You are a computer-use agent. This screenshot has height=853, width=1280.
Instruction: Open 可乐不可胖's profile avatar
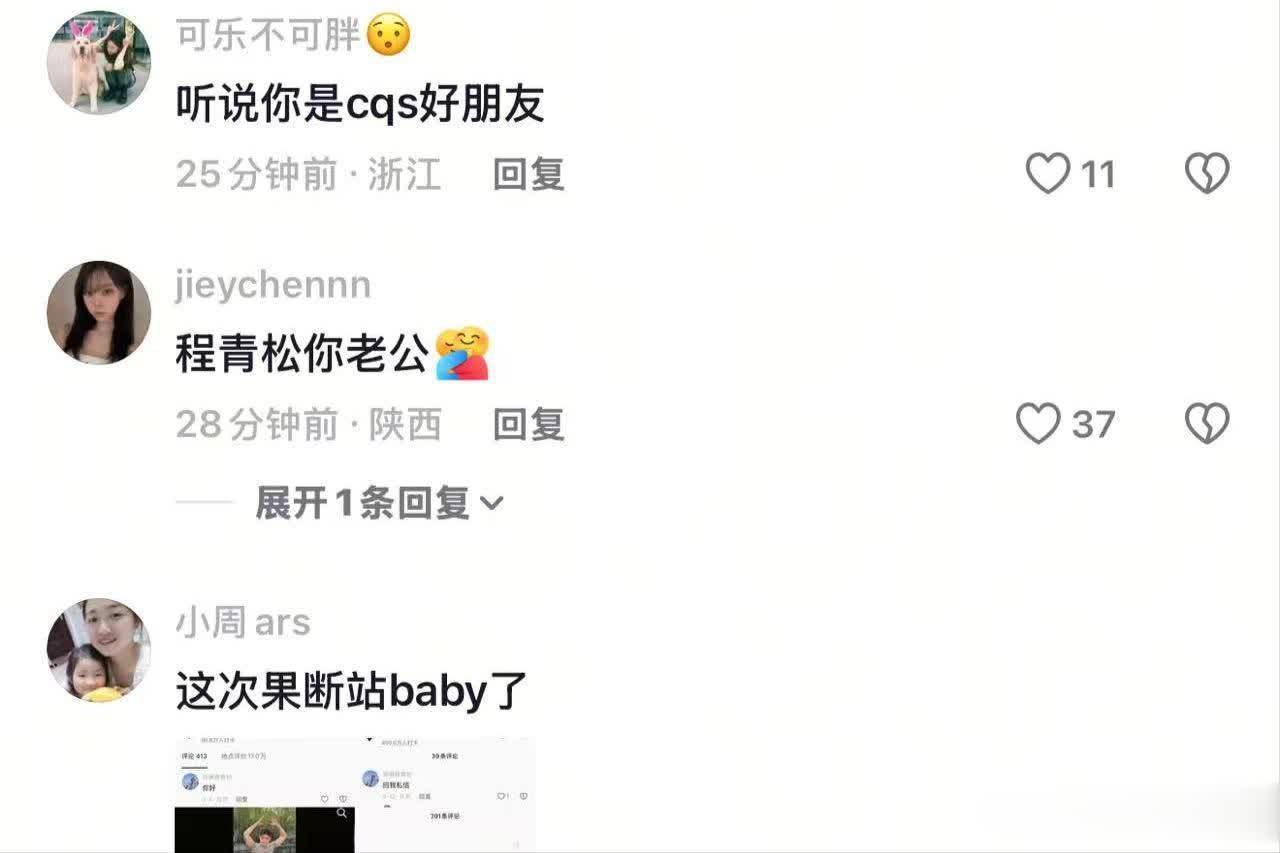coord(99,62)
